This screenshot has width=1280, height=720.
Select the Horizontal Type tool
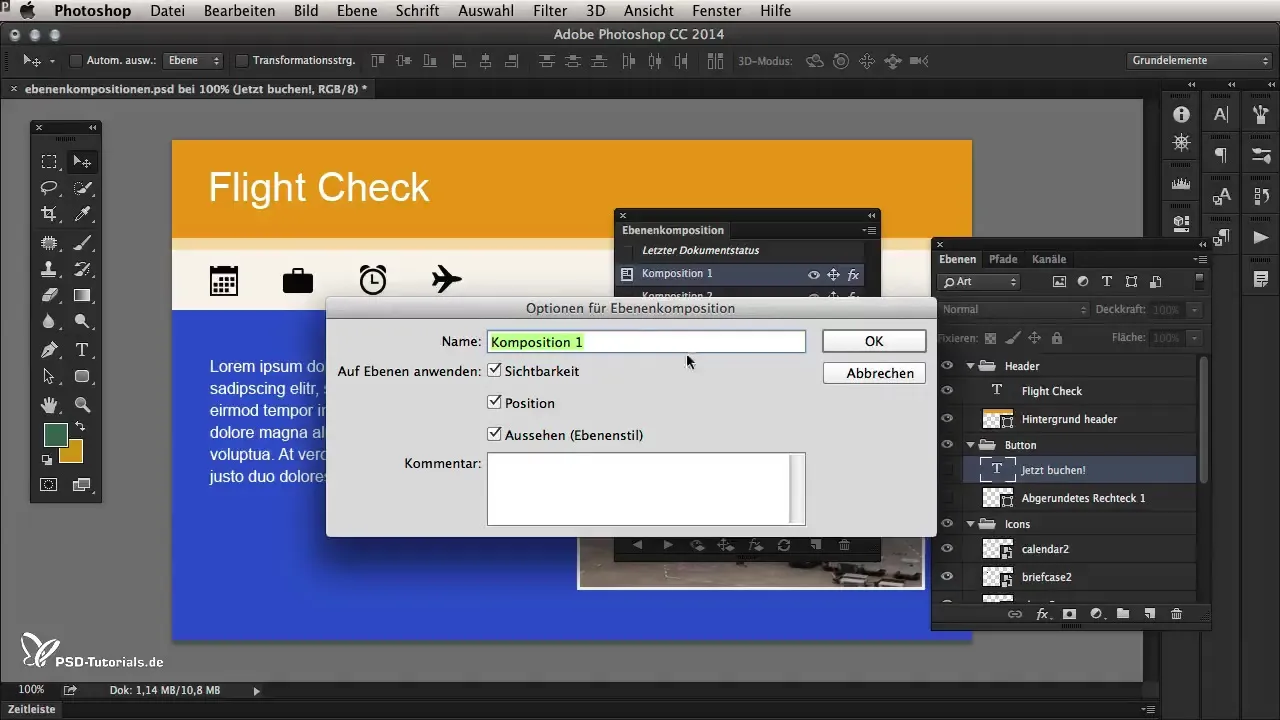coord(82,350)
